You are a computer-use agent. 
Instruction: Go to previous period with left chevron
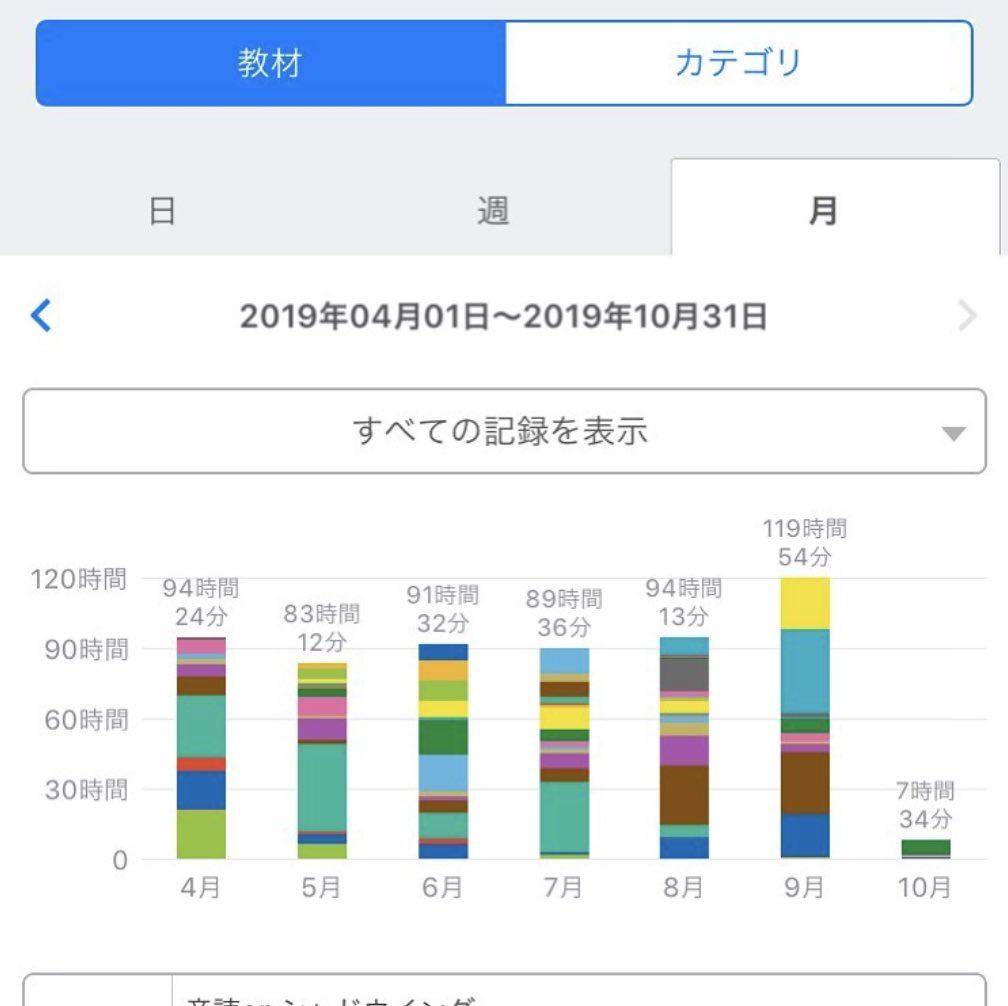coord(41,316)
